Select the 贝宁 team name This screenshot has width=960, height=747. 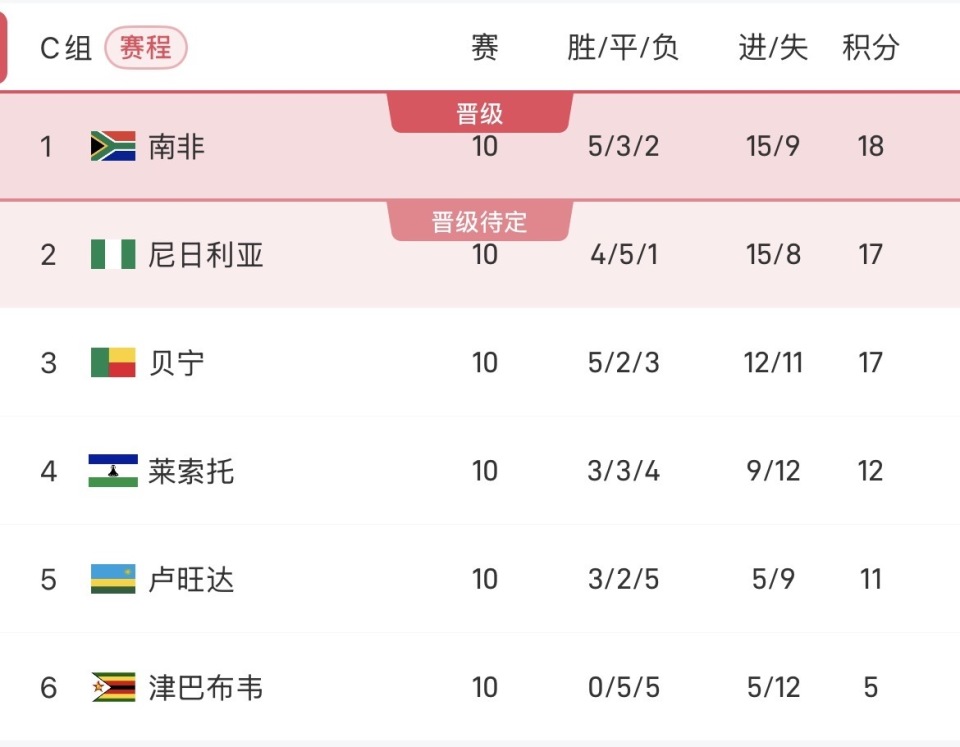(x=176, y=363)
